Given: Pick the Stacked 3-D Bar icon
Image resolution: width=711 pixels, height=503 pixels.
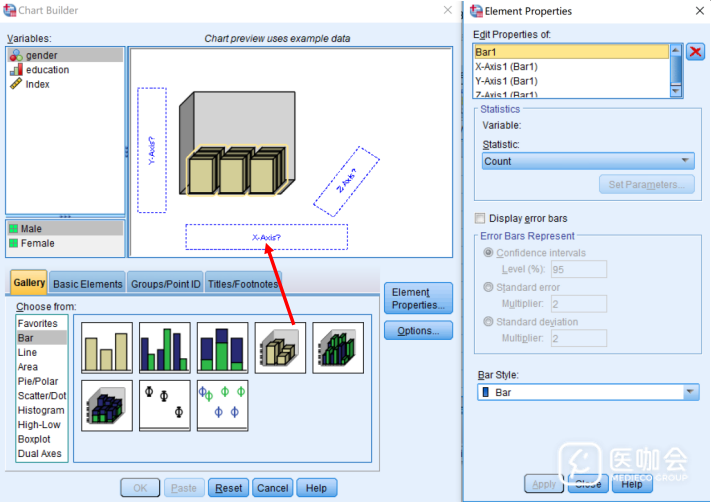Looking at the screenshot, I should point(106,404).
